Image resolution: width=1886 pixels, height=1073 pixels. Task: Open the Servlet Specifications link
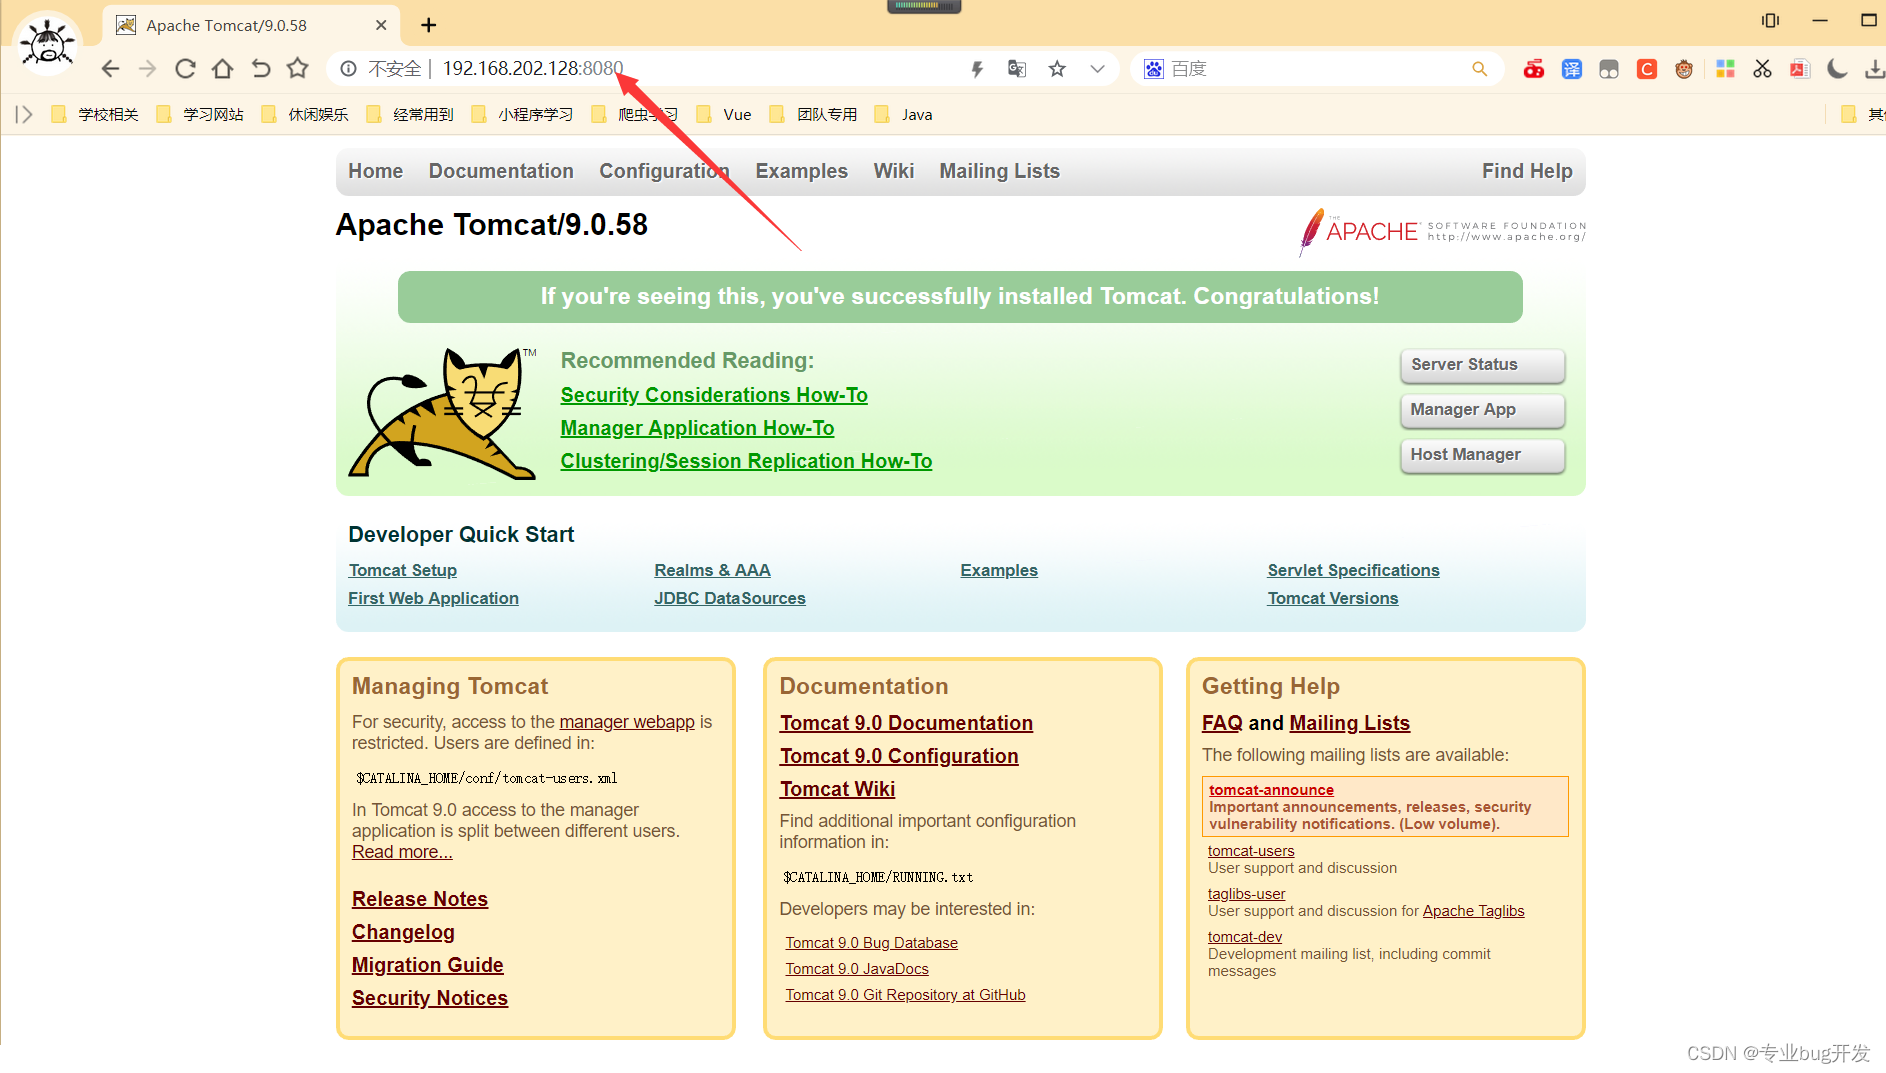1353,570
